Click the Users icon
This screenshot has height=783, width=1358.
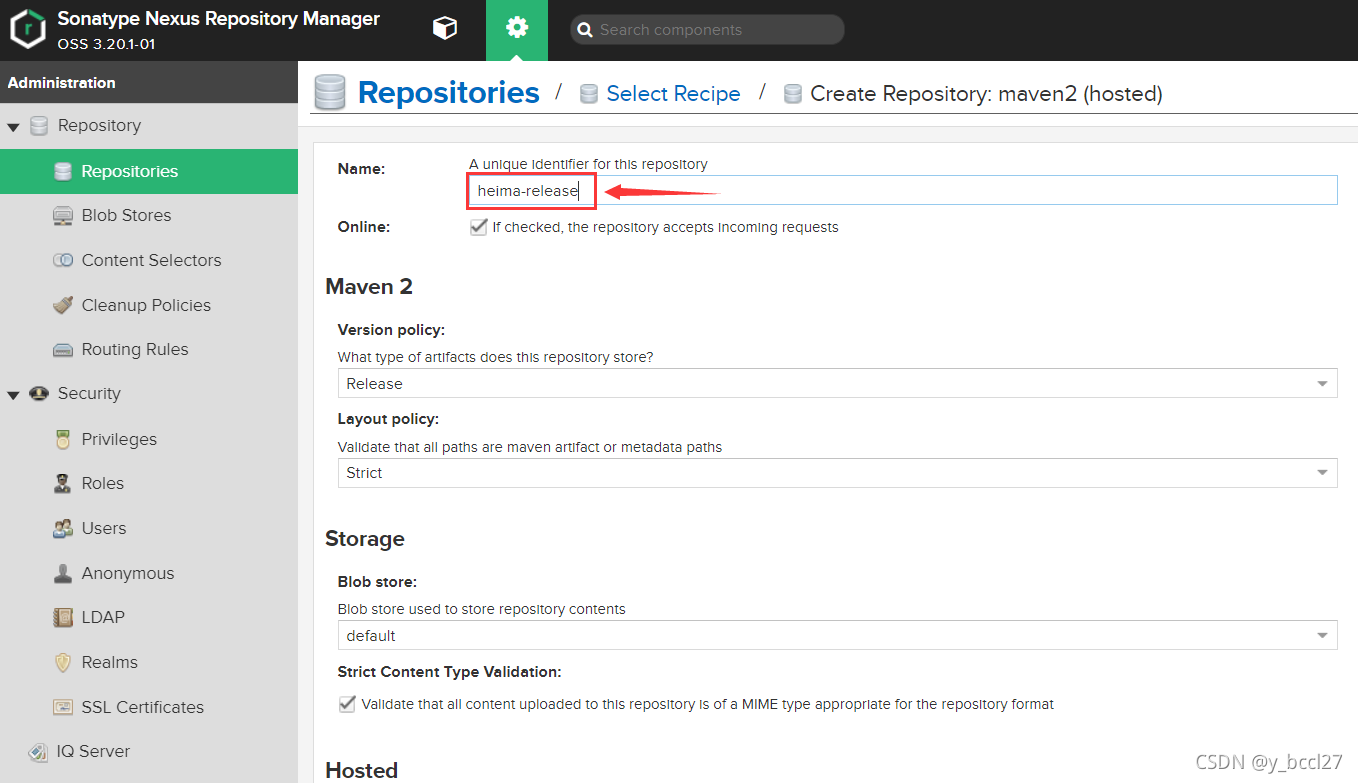point(63,528)
